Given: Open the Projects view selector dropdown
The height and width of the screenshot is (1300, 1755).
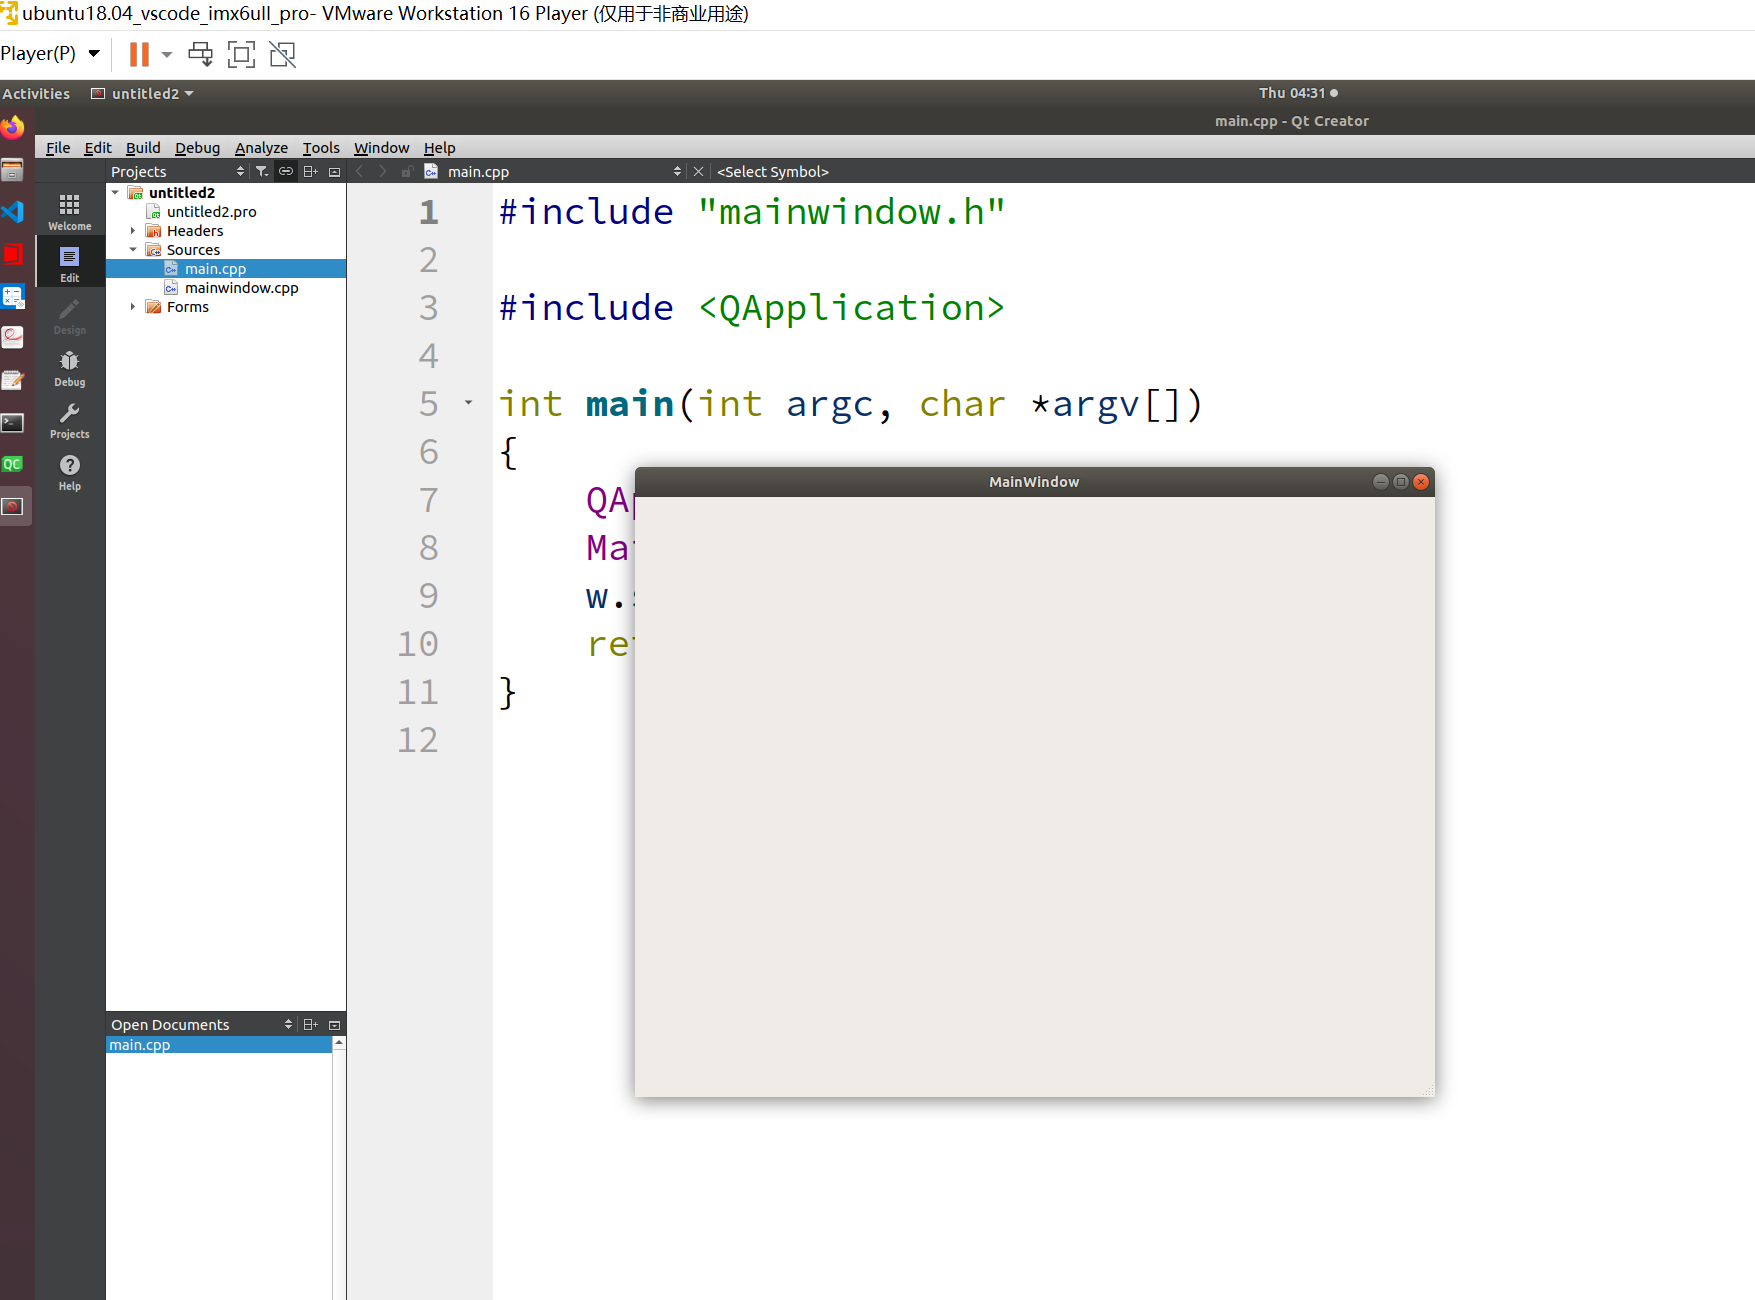Looking at the screenshot, I should [178, 171].
